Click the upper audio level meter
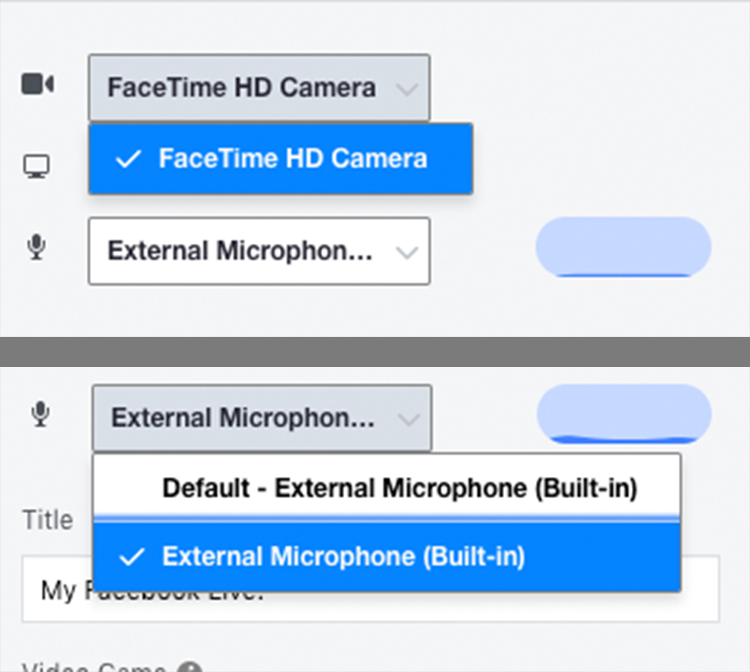Image resolution: width=750 pixels, height=672 pixels. point(623,247)
